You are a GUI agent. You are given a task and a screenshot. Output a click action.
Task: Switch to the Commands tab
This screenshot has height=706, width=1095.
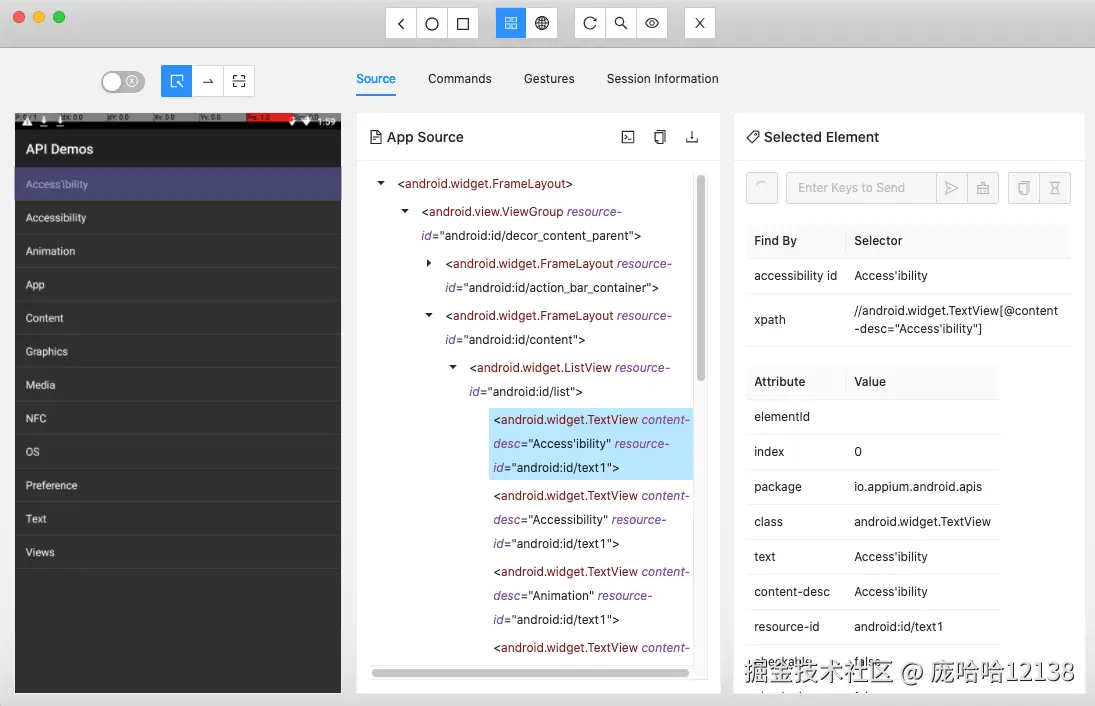(460, 79)
